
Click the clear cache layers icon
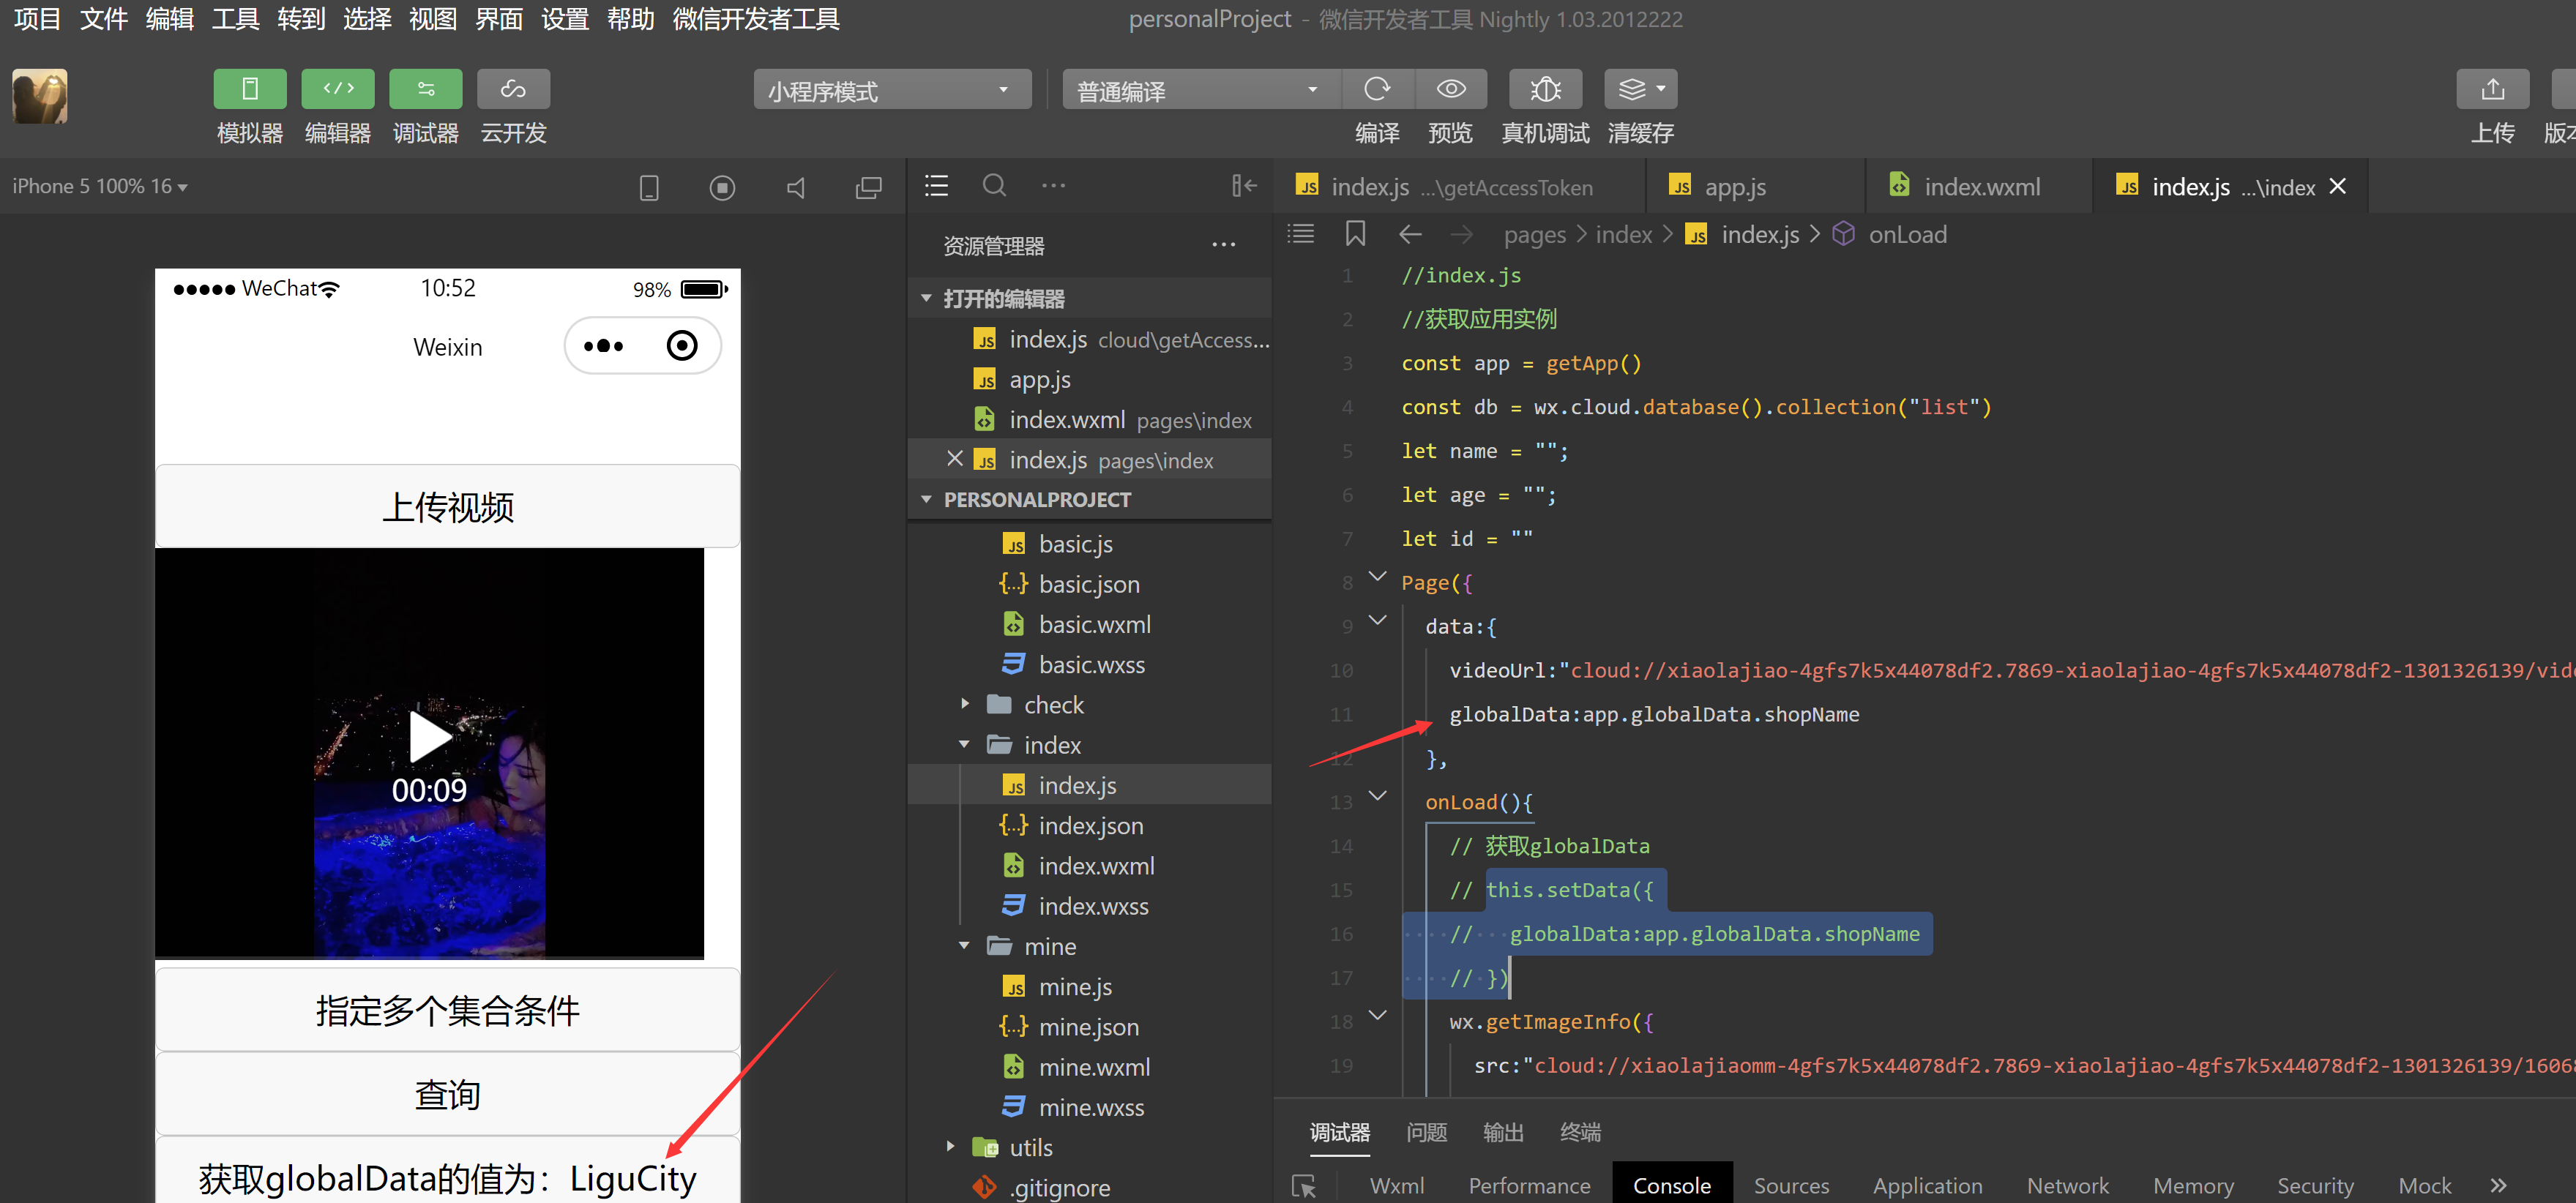(1632, 90)
